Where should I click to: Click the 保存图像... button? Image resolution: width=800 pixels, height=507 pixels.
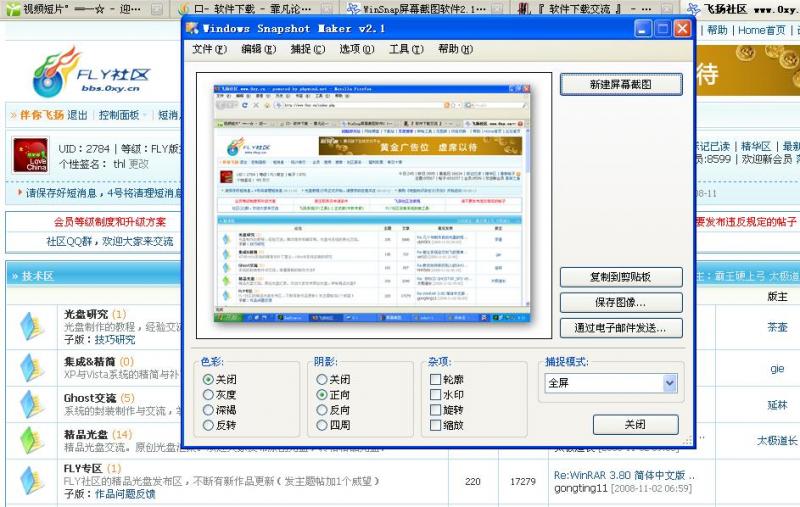point(621,302)
